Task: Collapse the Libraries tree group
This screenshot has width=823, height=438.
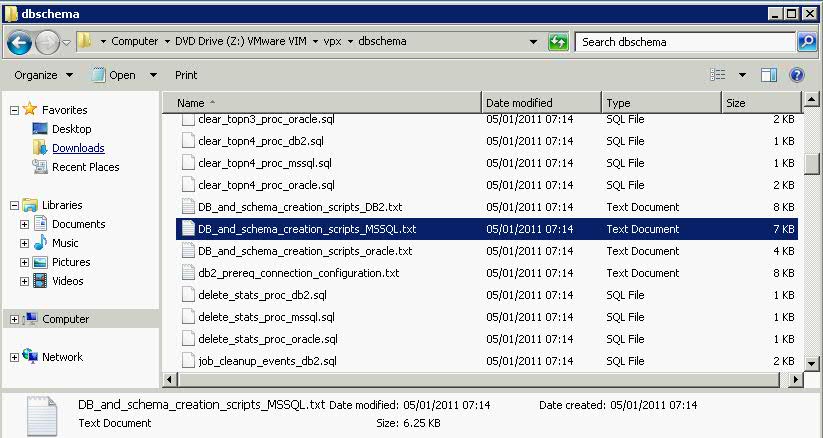Action: (15, 205)
